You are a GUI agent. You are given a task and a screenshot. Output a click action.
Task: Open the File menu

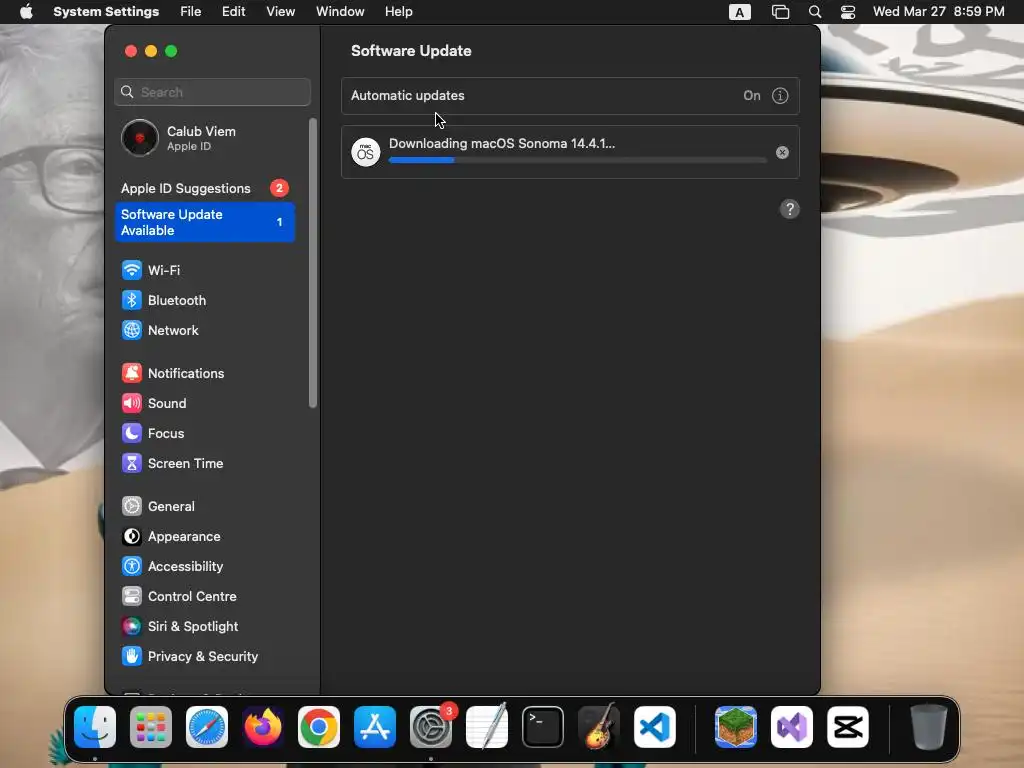coord(191,12)
